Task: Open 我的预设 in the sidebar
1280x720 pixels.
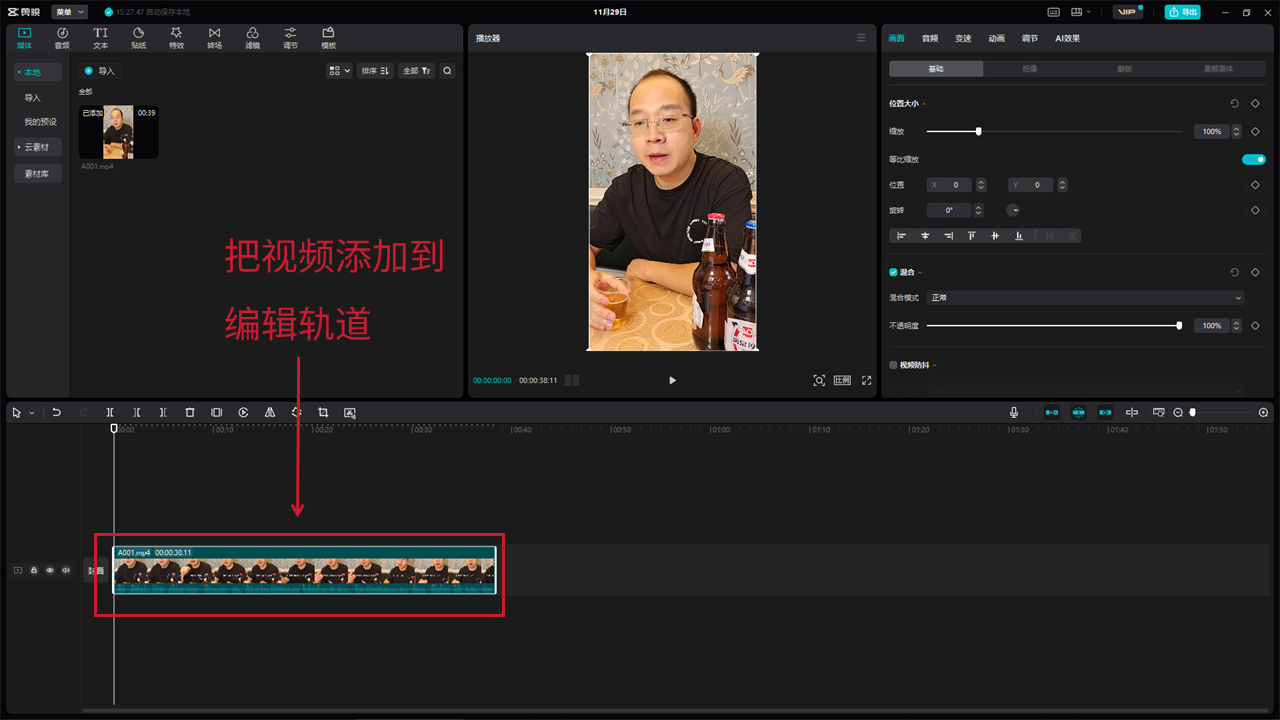Action: click(x=40, y=122)
